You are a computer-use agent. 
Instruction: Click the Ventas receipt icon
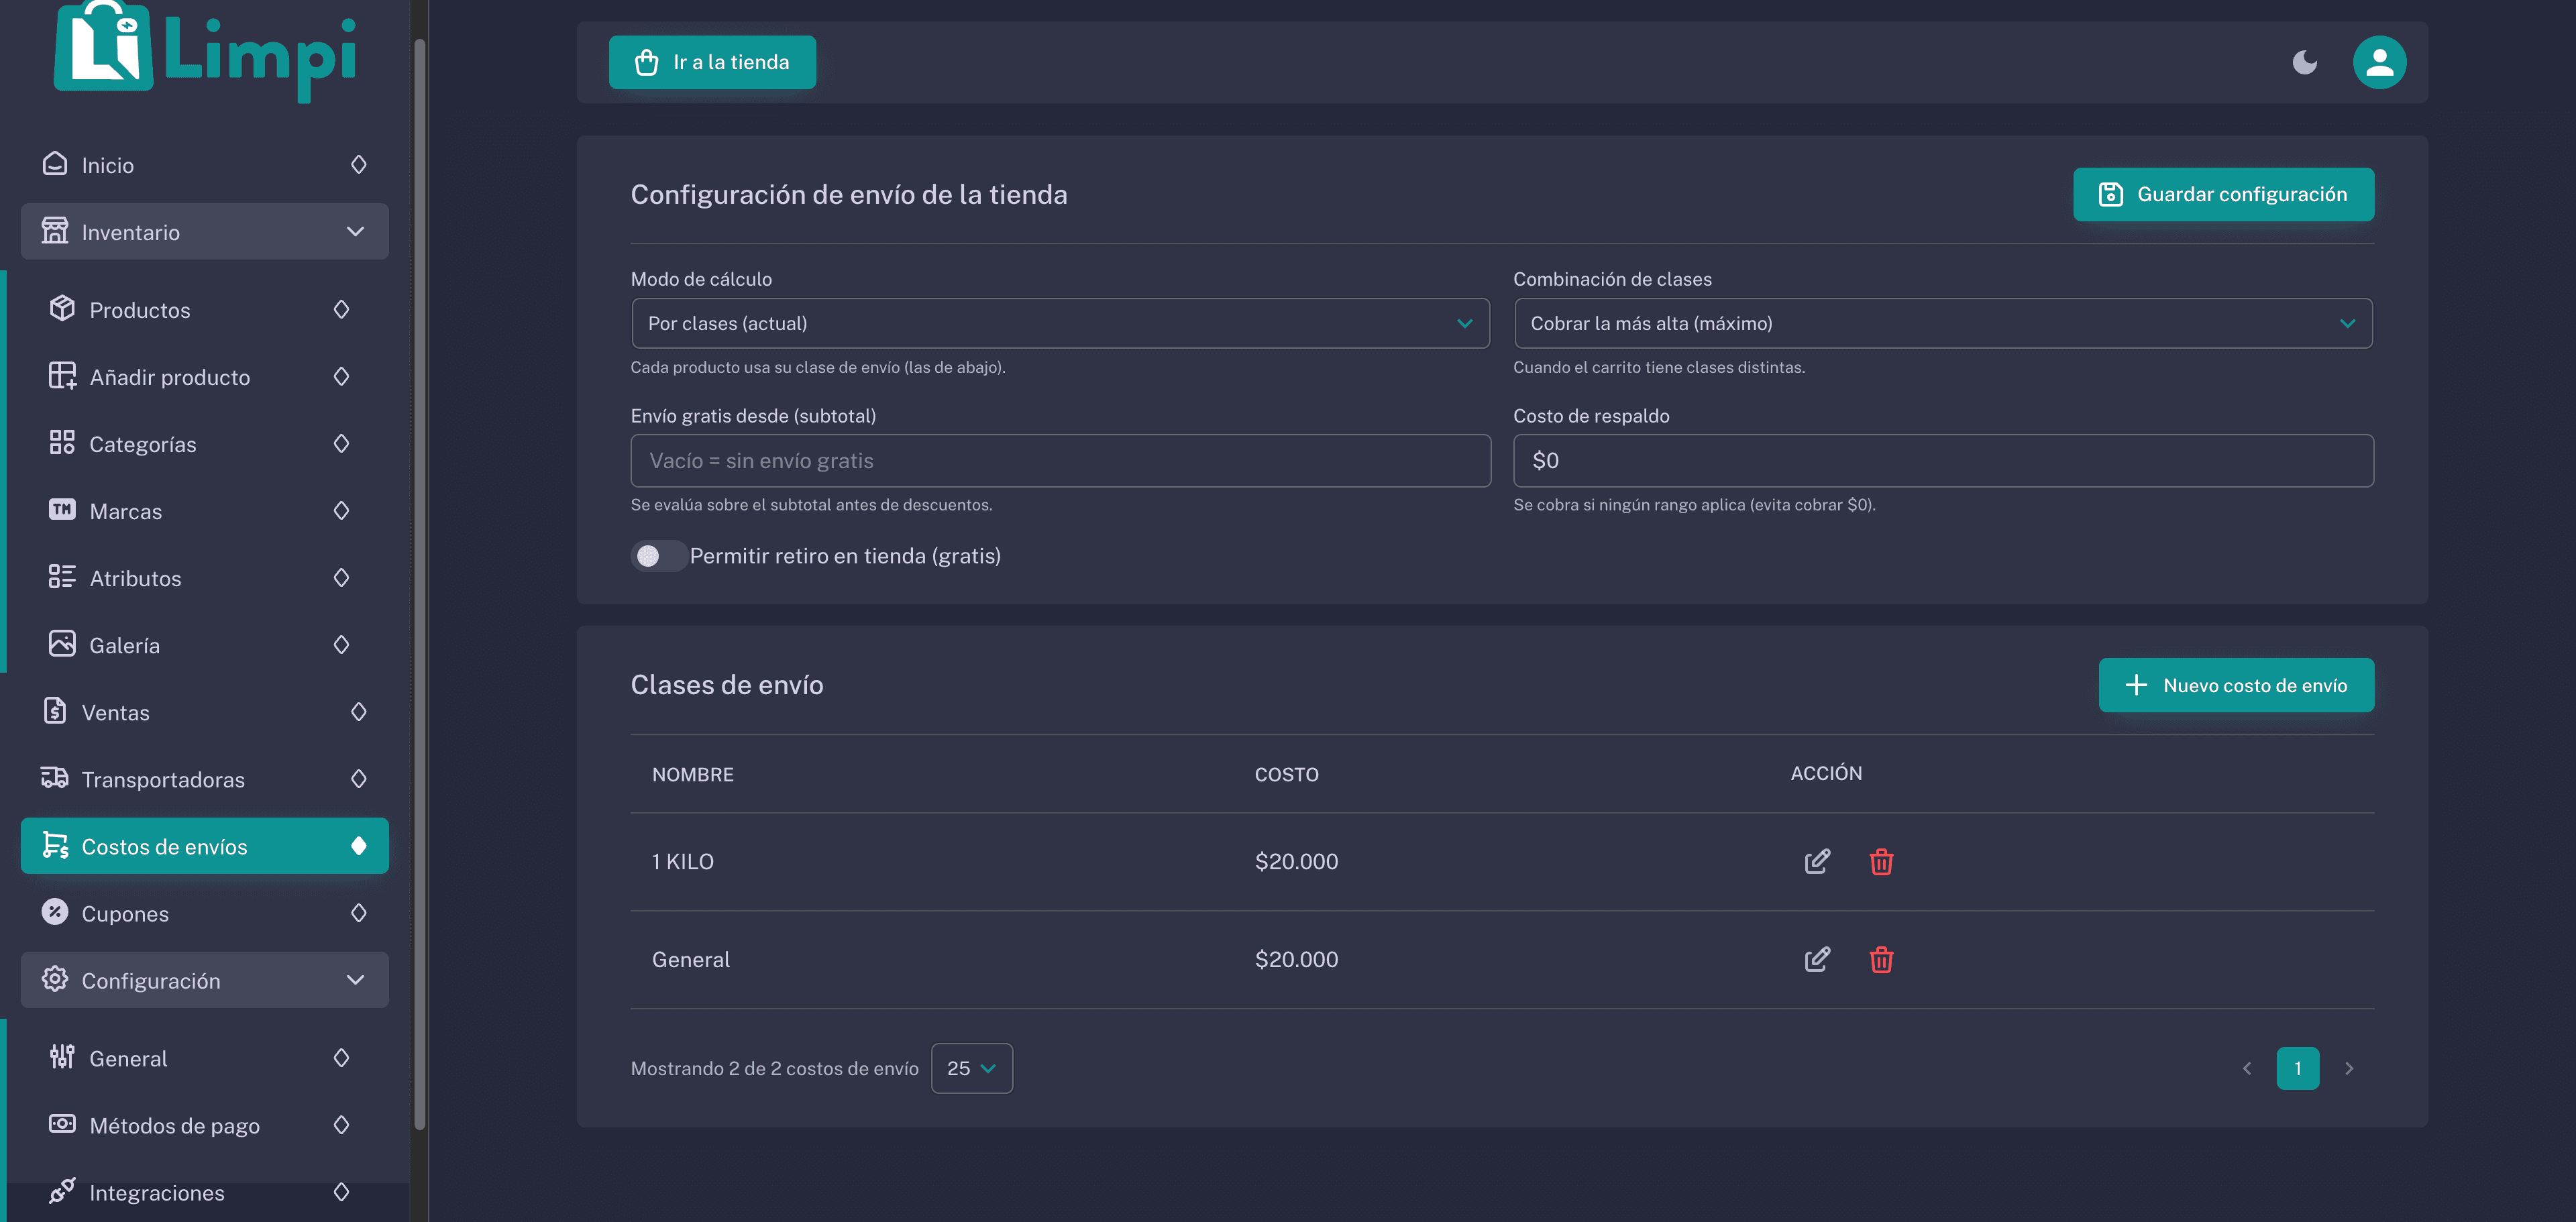coord(55,711)
